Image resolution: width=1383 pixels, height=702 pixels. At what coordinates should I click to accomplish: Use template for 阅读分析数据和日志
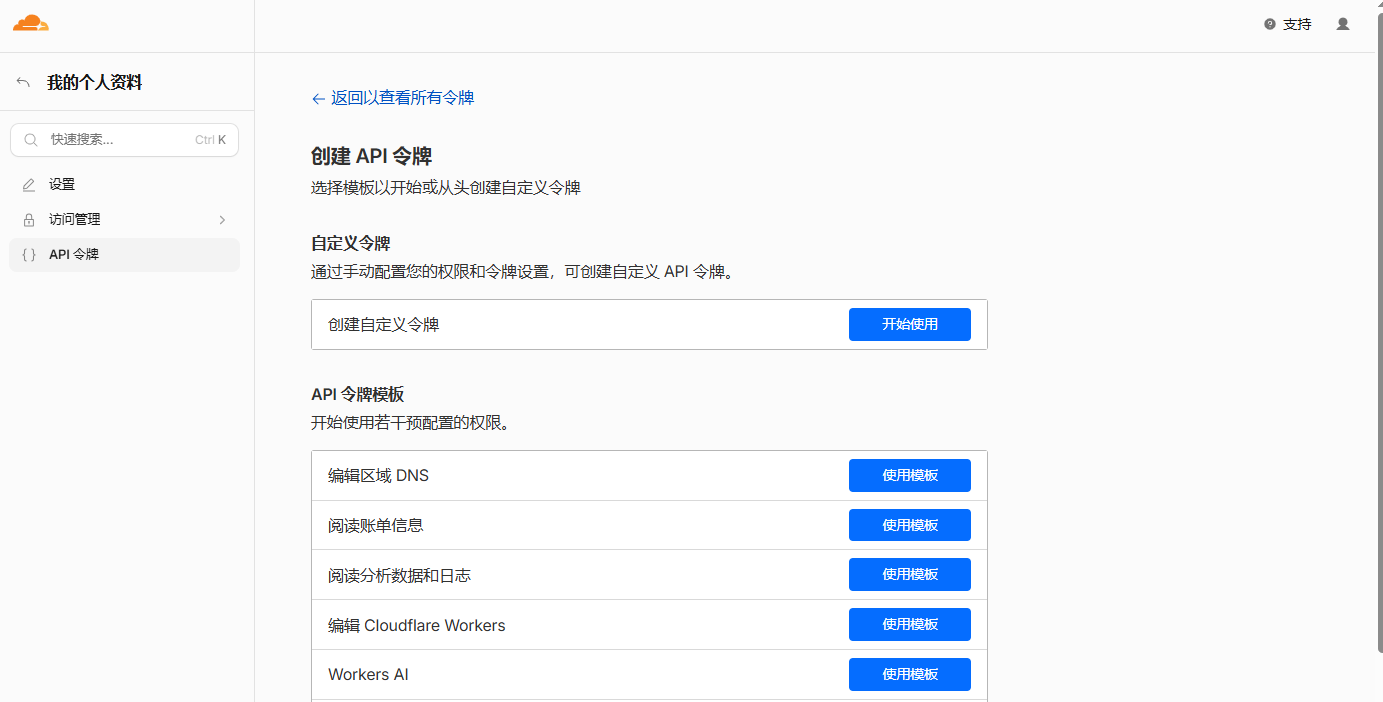pos(910,574)
